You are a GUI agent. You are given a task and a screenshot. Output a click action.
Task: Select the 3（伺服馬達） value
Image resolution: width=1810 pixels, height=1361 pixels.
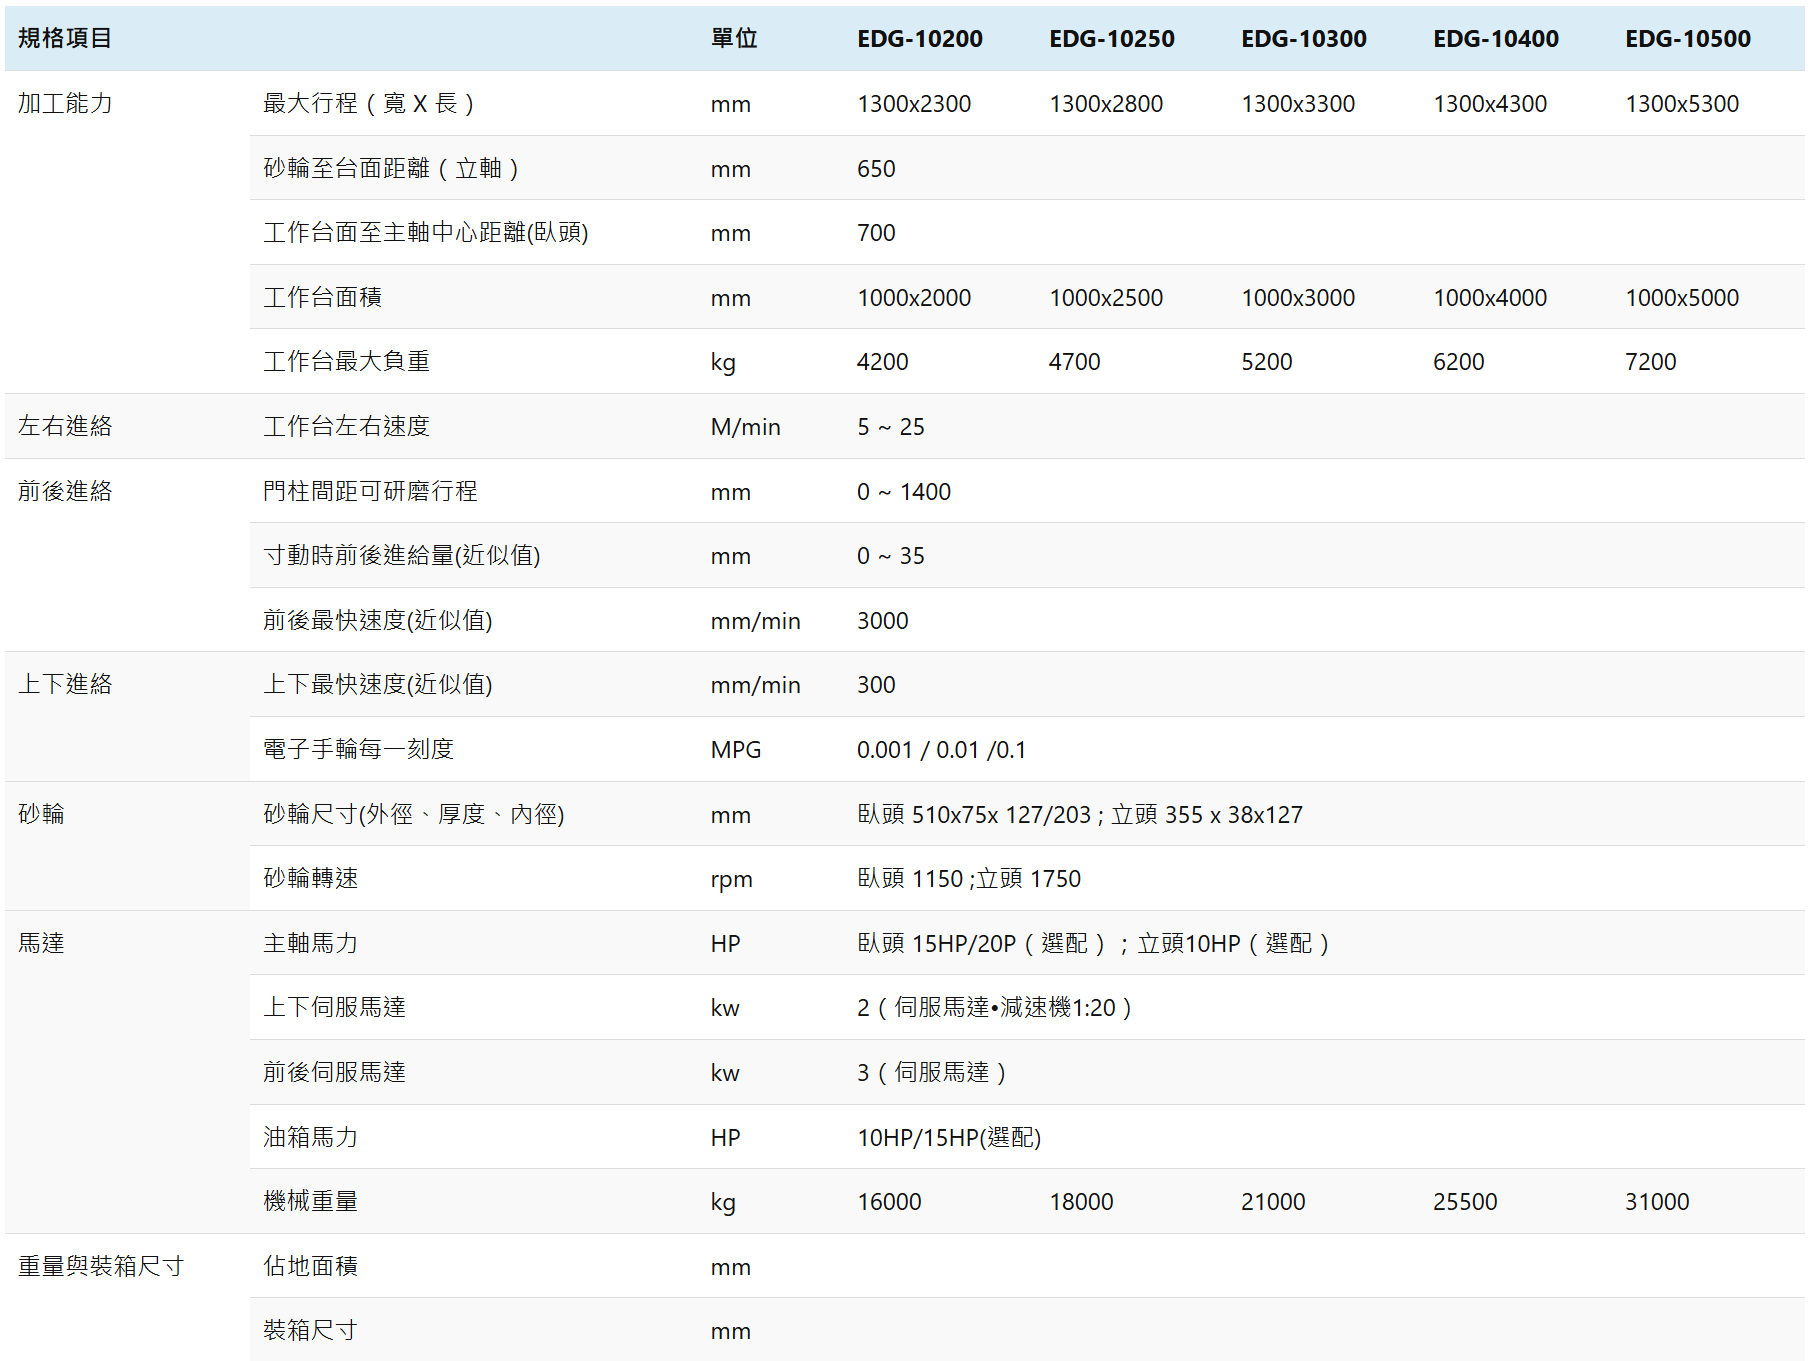pos(932,1073)
